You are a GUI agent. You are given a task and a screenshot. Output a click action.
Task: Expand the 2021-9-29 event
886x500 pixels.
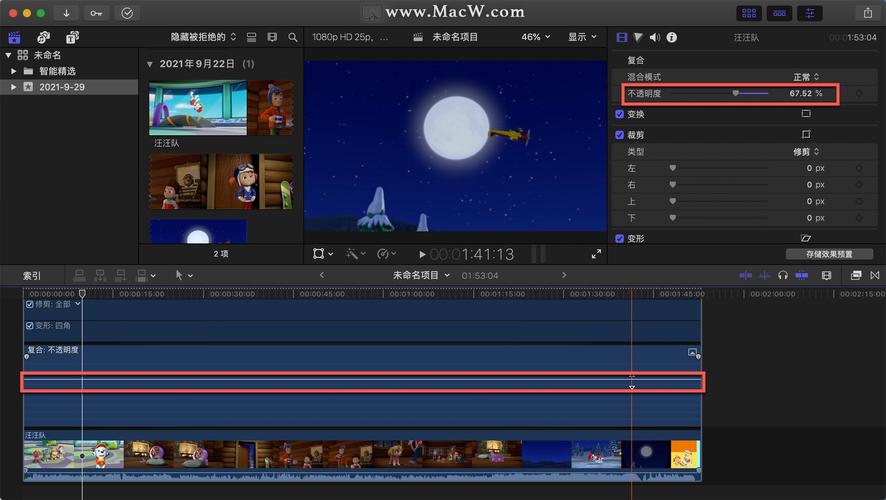(14, 87)
